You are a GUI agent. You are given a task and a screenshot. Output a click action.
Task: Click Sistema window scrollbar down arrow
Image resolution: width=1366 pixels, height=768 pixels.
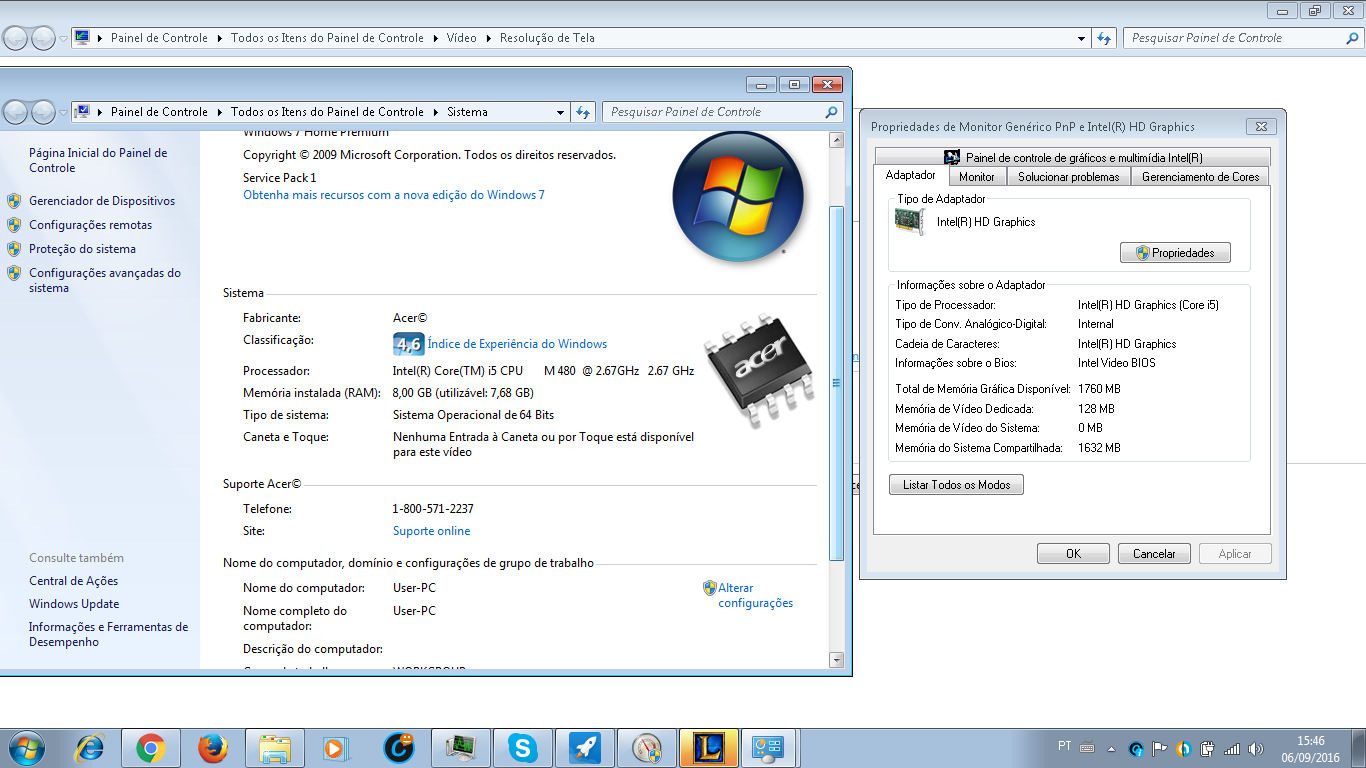tap(837, 660)
